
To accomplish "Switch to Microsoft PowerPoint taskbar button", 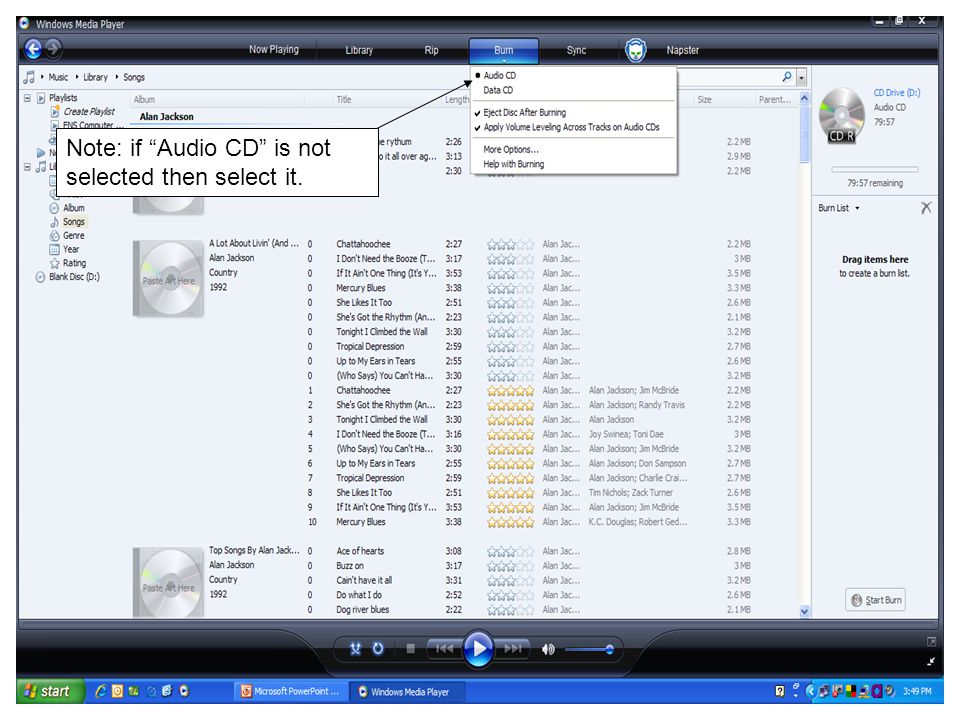I will coord(290,691).
